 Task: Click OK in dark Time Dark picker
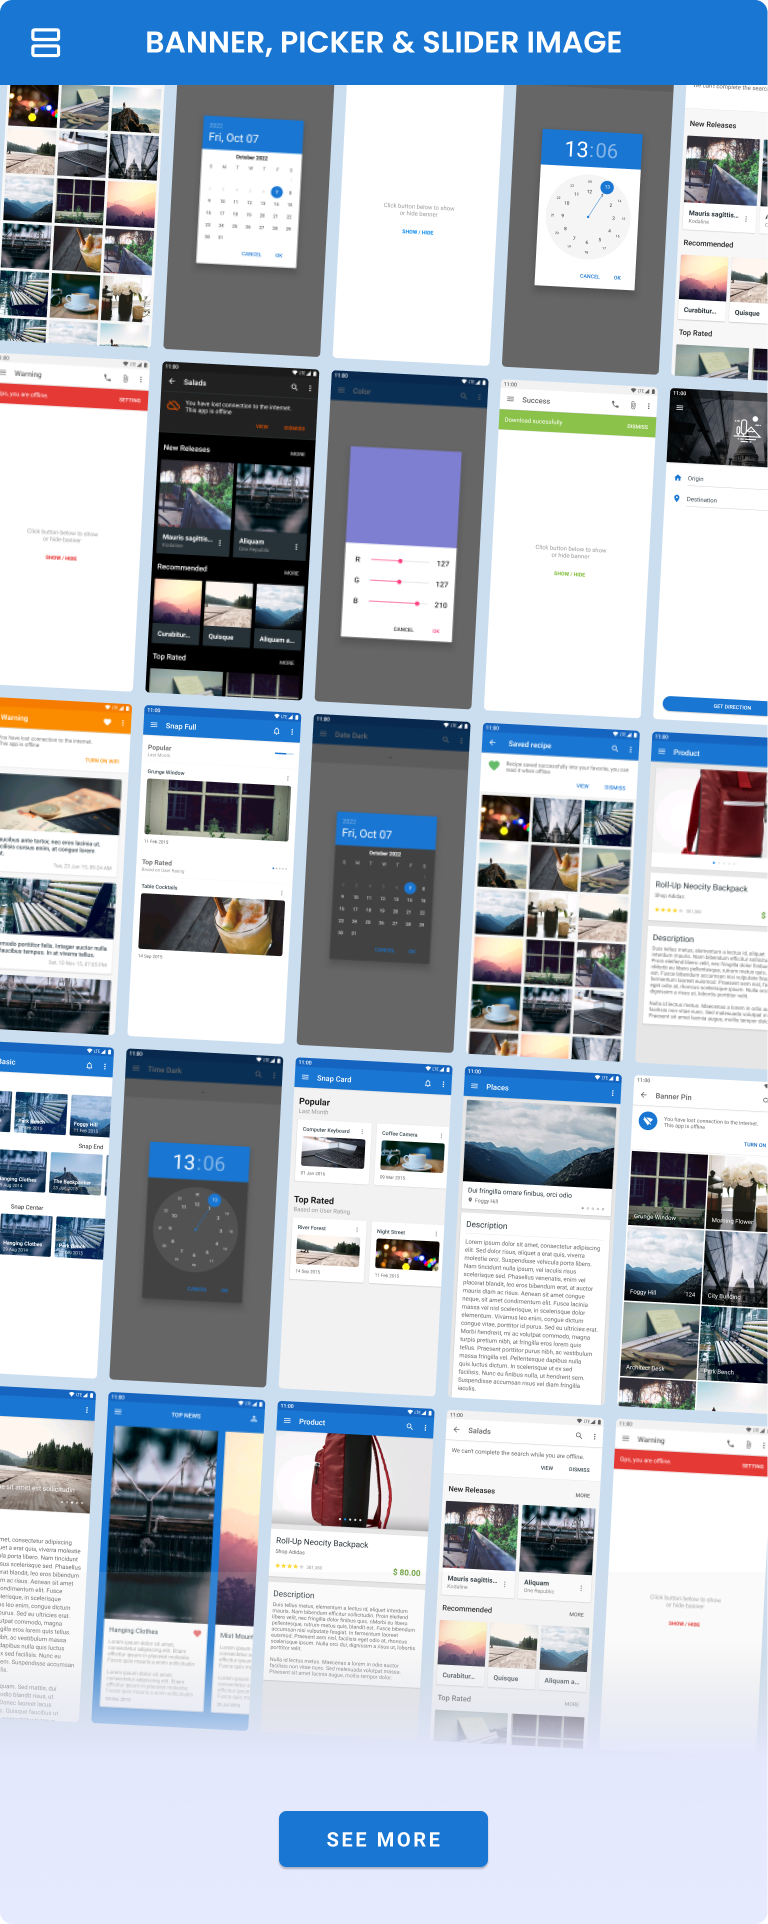click(x=225, y=1290)
